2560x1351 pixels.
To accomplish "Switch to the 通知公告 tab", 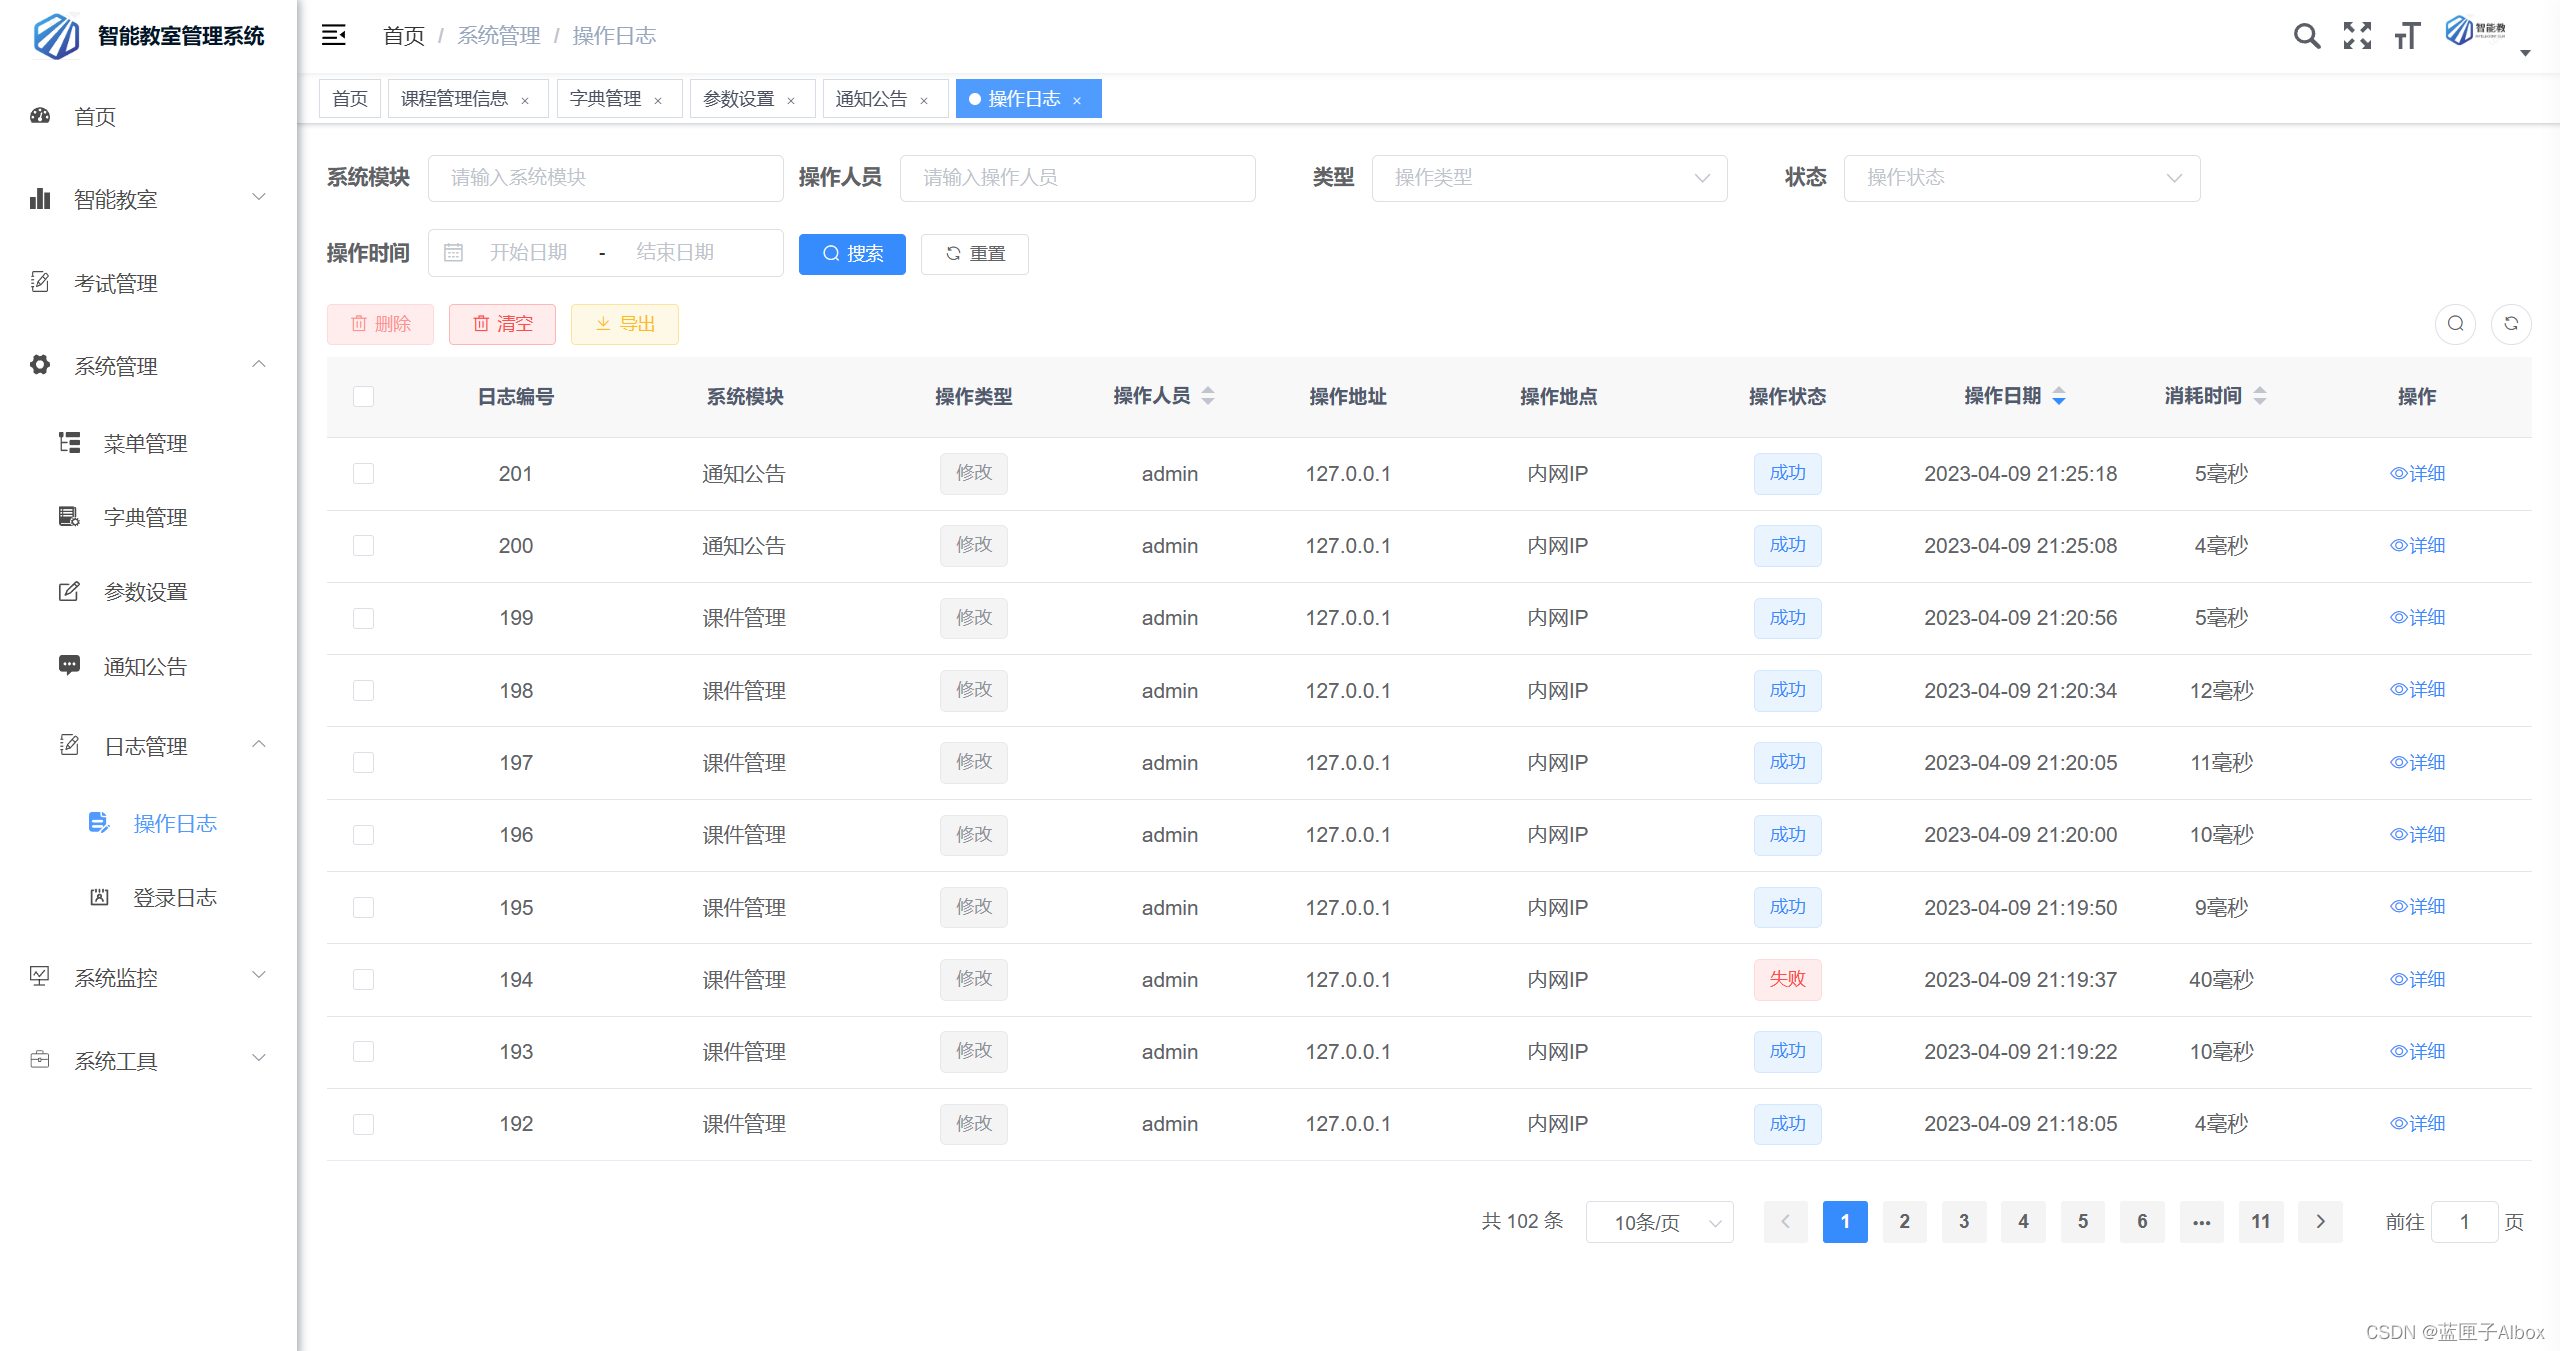I will pyautogui.click(x=871, y=99).
